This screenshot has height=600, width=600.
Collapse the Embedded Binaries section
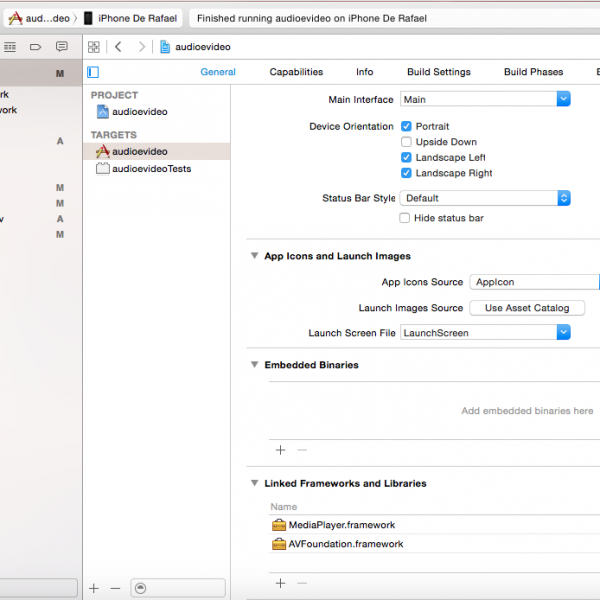coord(254,364)
